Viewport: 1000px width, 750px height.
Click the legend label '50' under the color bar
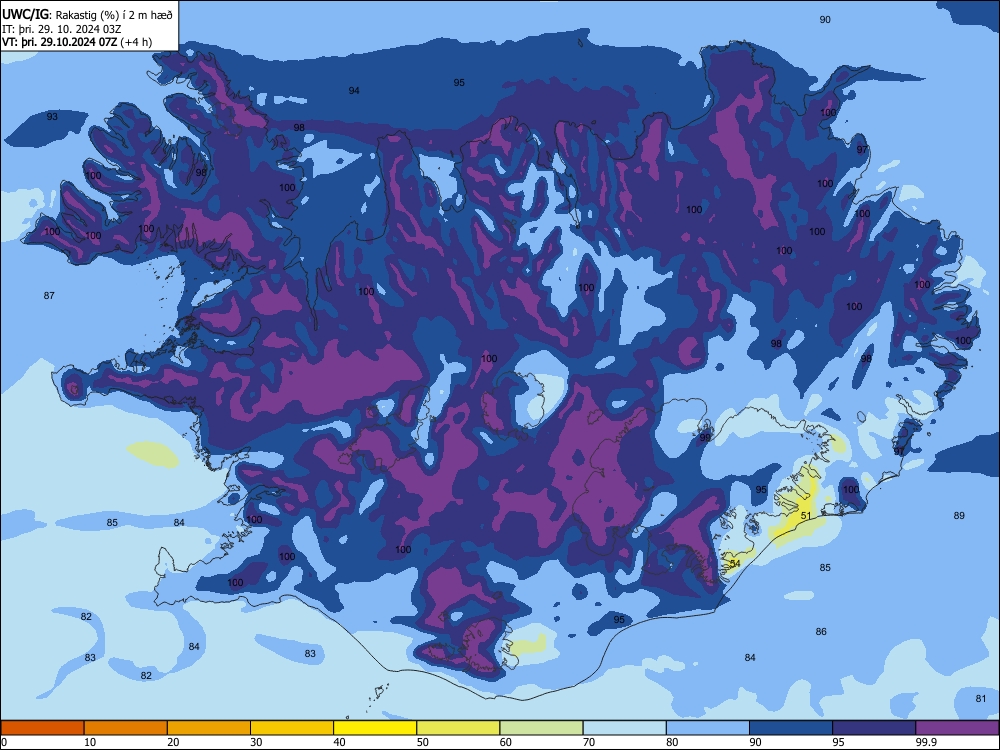coord(422,742)
